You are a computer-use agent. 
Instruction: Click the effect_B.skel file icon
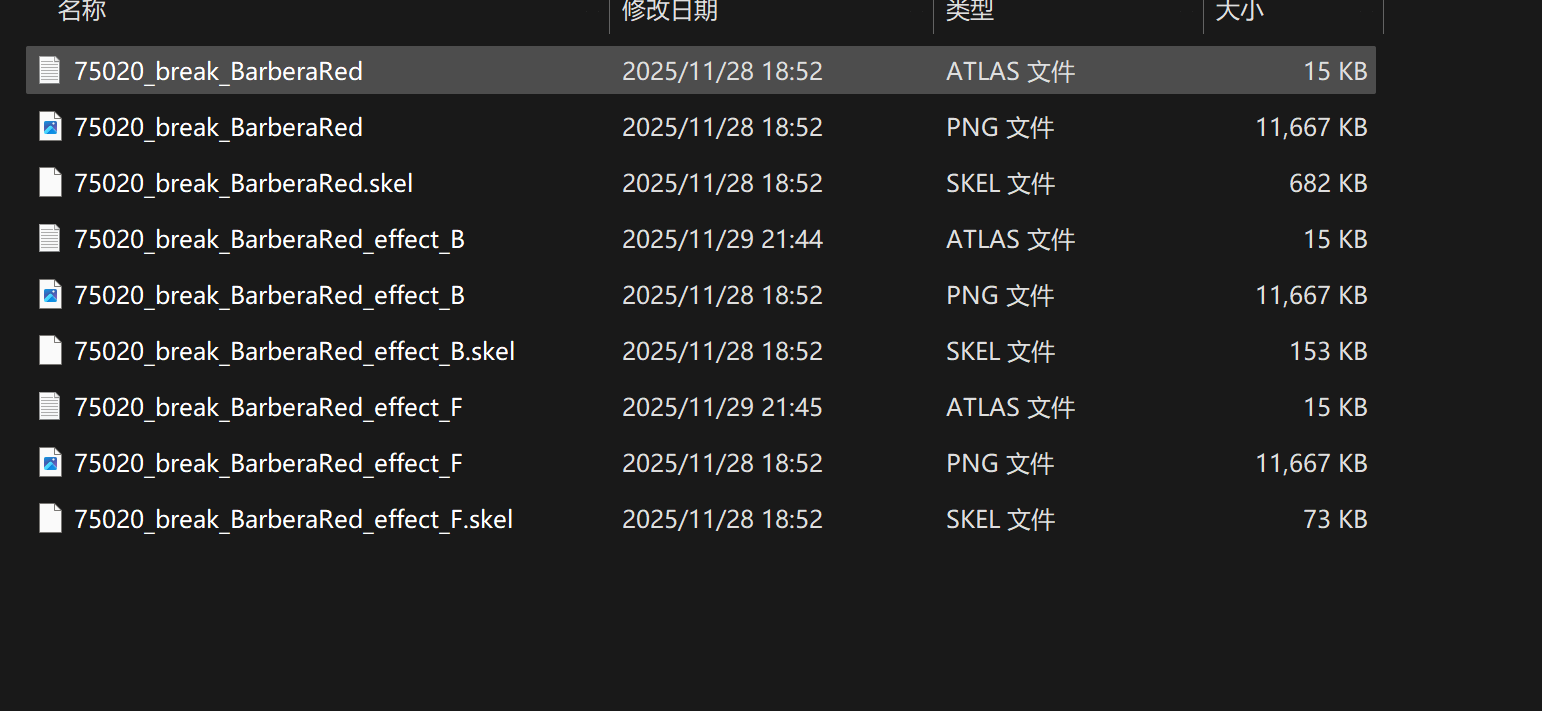pos(50,350)
